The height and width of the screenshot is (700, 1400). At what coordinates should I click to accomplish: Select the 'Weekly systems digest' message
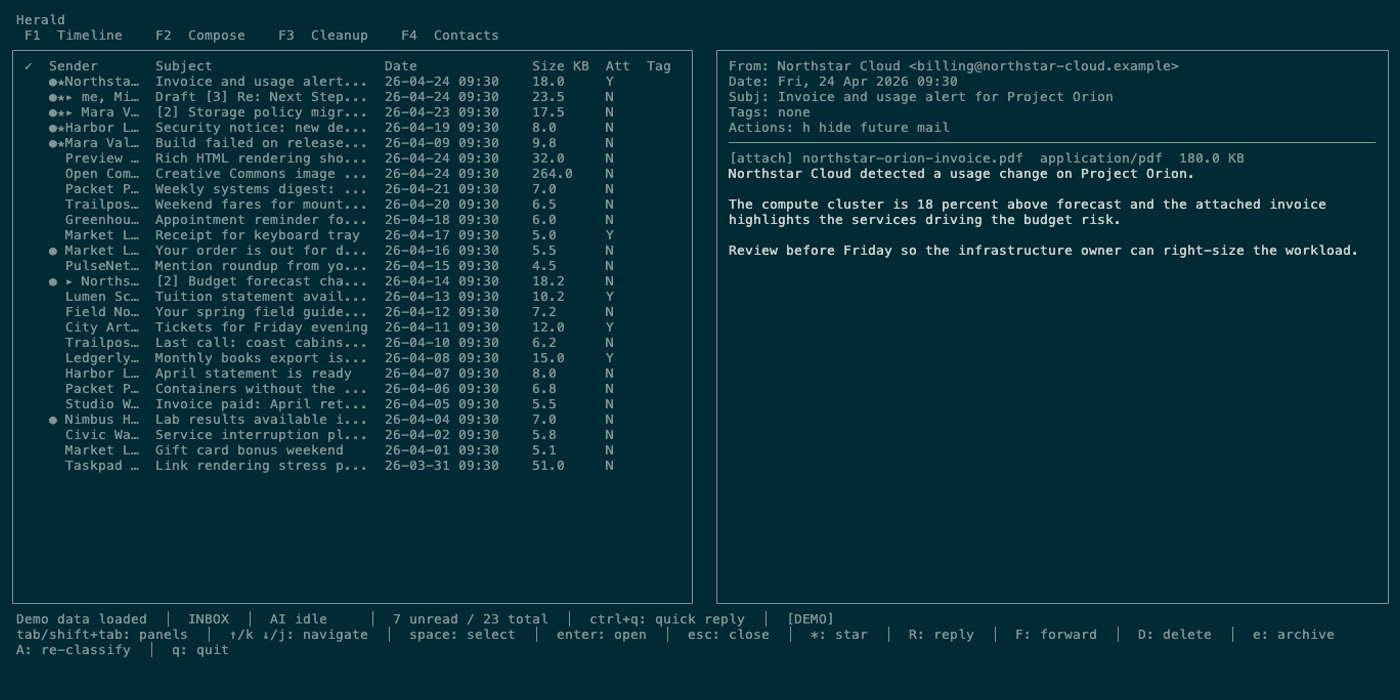coord(352,189)
